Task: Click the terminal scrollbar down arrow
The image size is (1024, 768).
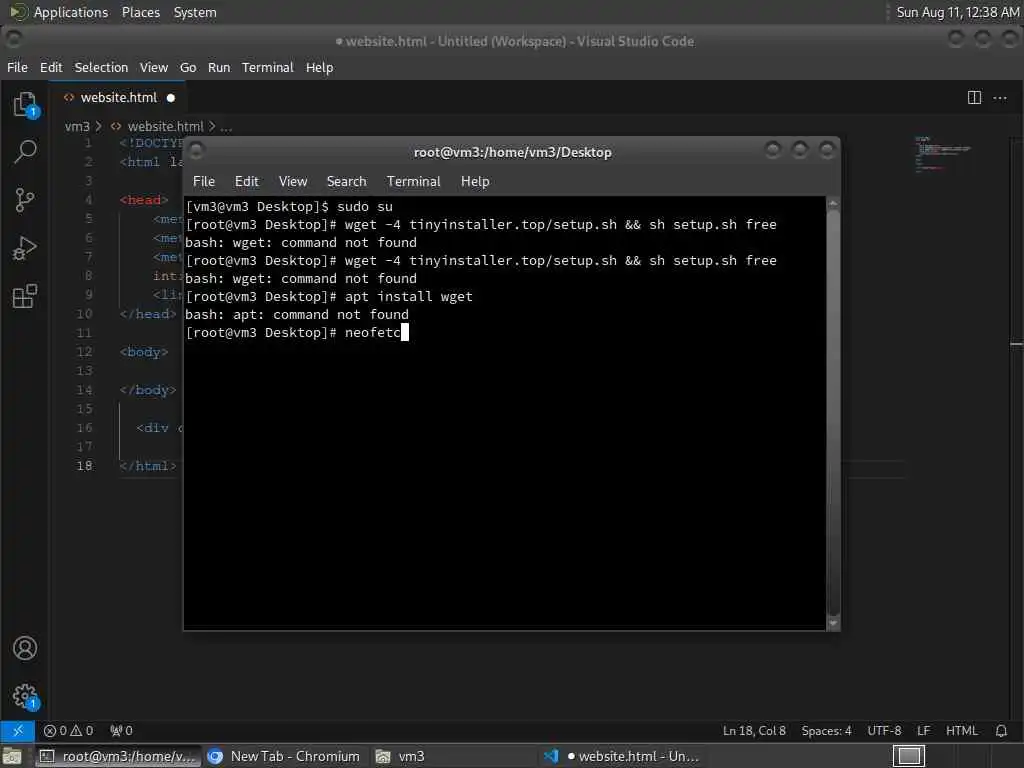Action: [833, 624]
